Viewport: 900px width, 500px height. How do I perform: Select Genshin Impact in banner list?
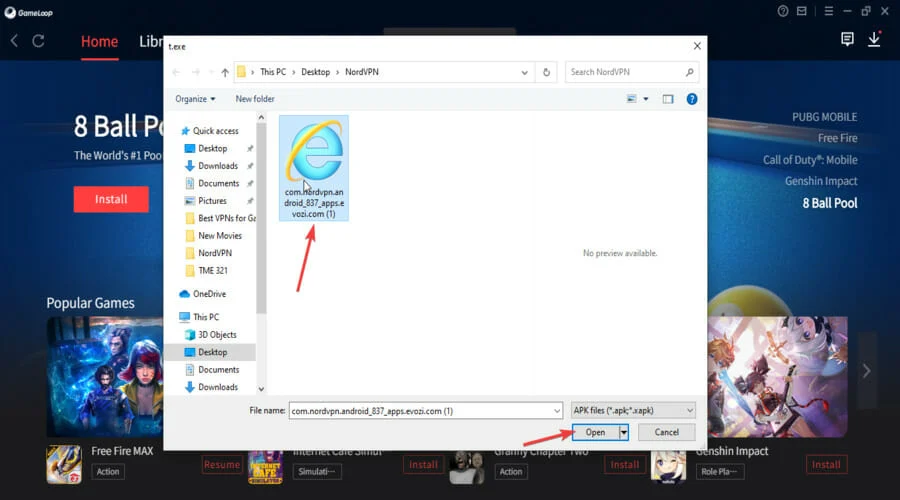[x=821, y=181]
